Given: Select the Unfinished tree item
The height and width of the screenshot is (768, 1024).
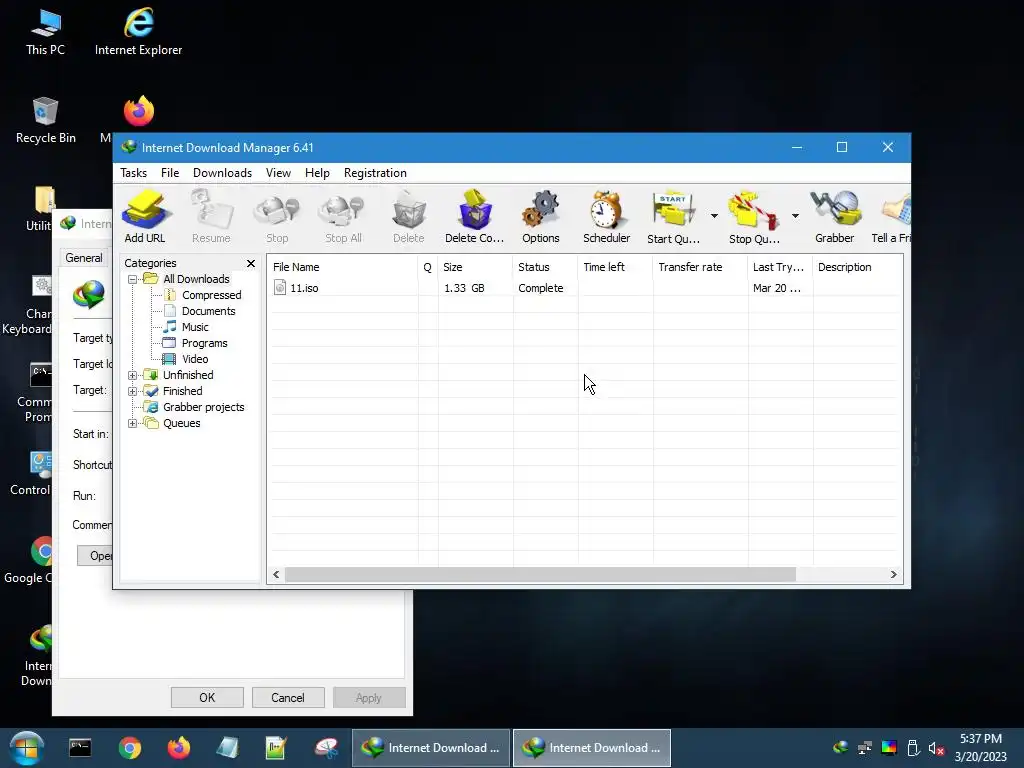Looking at the screenshot, I should click(188, 375).
